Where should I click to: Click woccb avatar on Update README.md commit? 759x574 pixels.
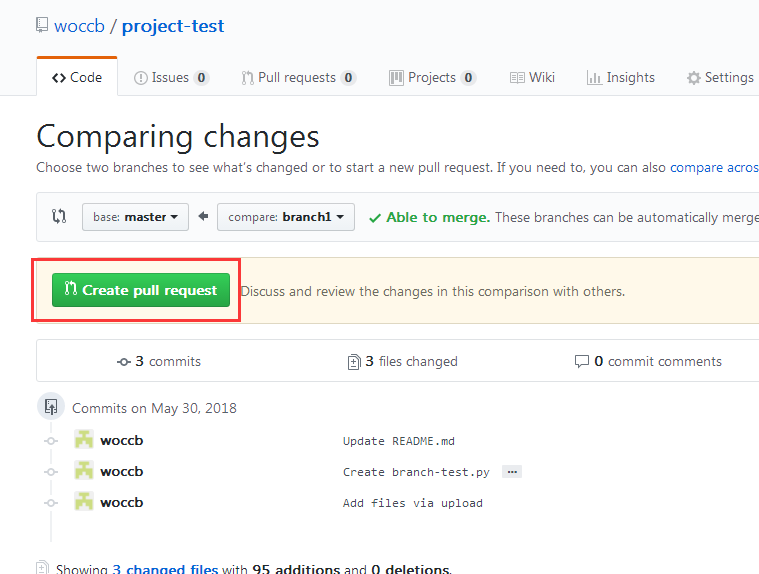click(x=84, y=439)
